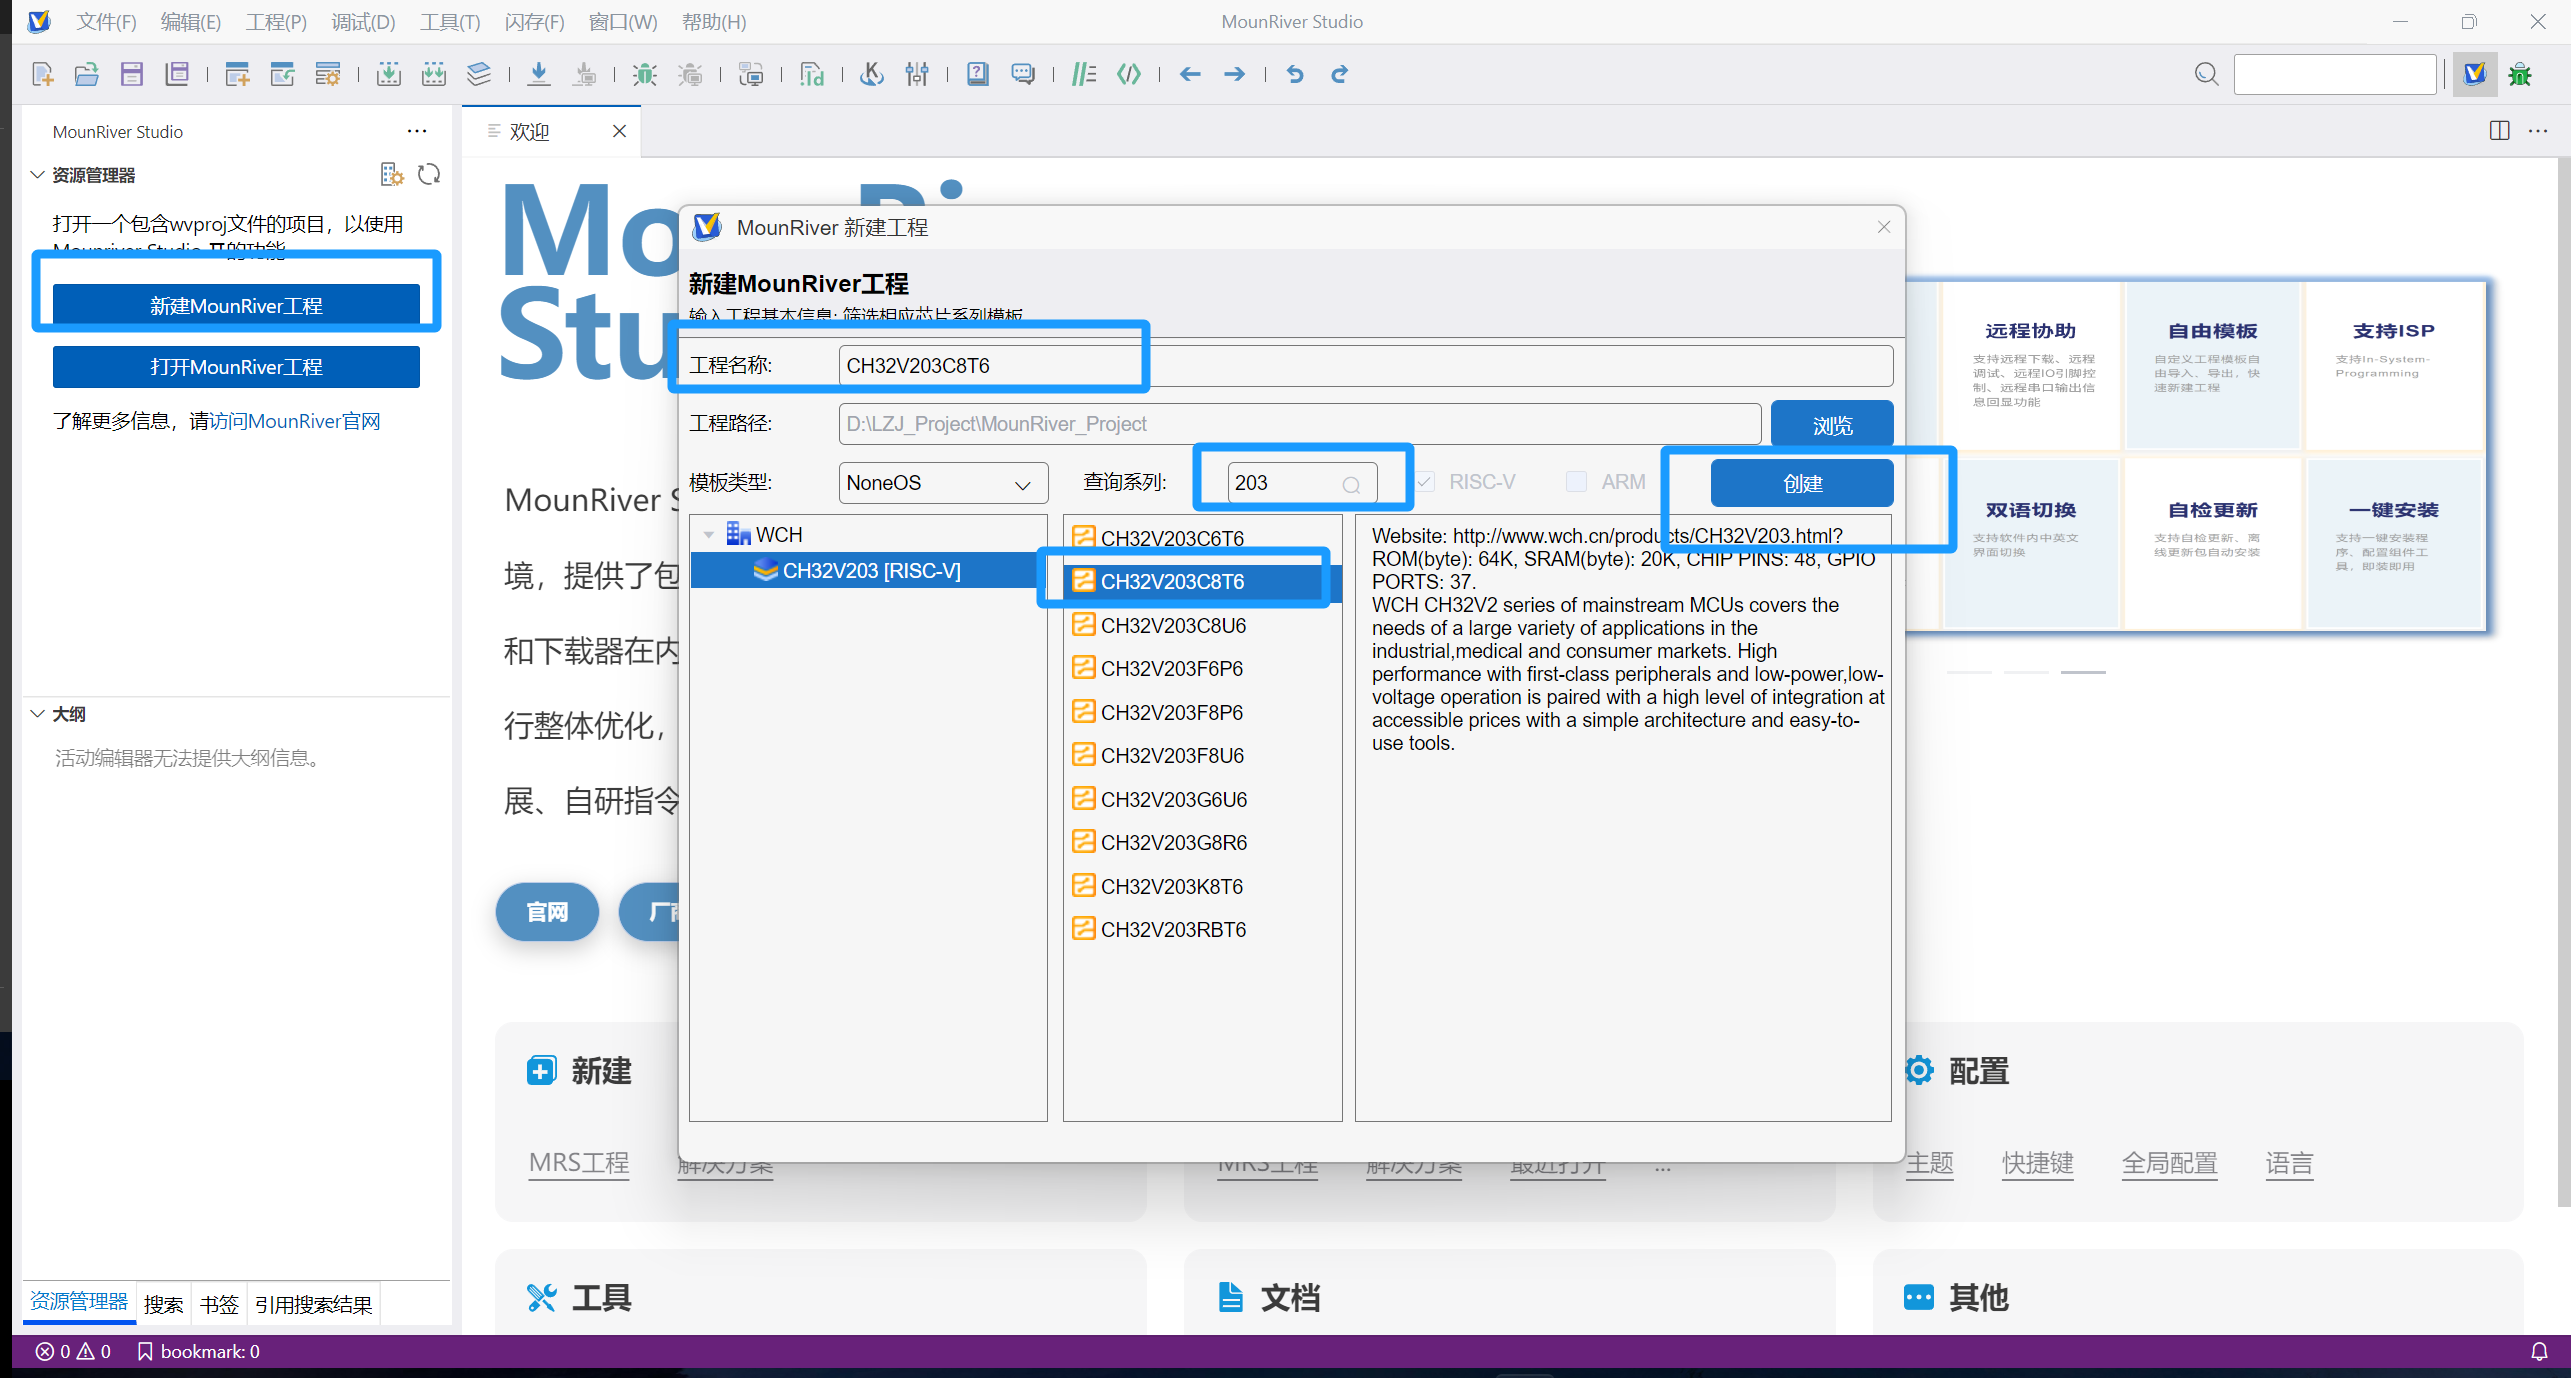Image resolution: width=2571 pixels, height=1378 pixels.
Task: Open the 模板类型 NoneOS dropdown
Action: 943,483
